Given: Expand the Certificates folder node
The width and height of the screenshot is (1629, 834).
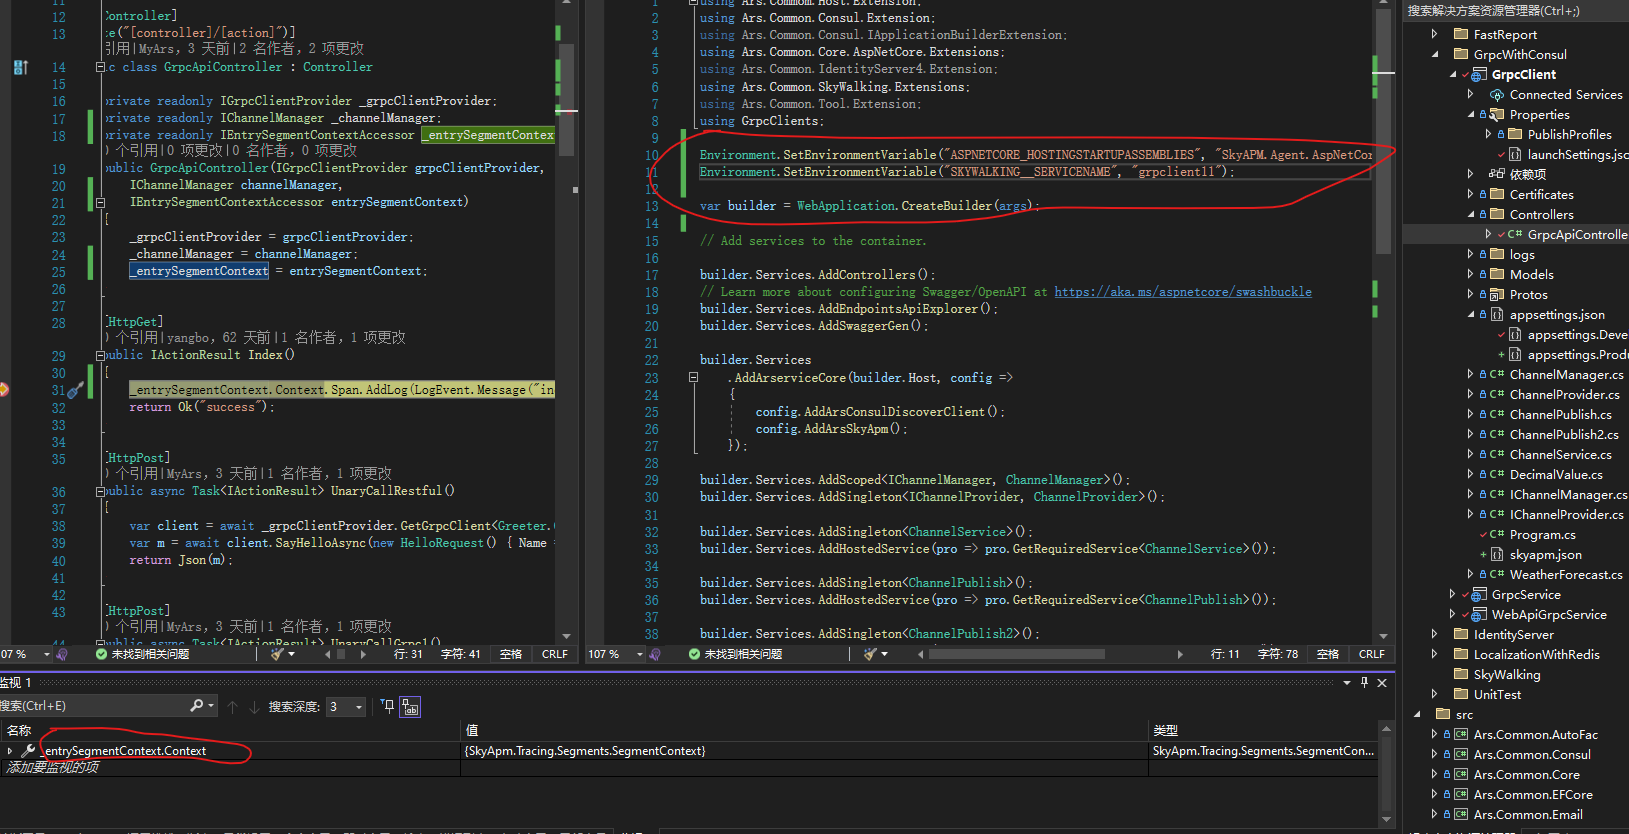Looking at the screenshot, I should [1471, 195].
